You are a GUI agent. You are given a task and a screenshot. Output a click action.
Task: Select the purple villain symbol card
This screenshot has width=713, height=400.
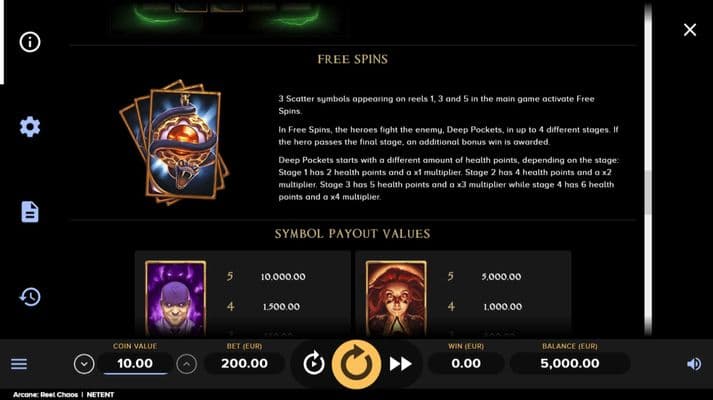(x=176, y=299)
